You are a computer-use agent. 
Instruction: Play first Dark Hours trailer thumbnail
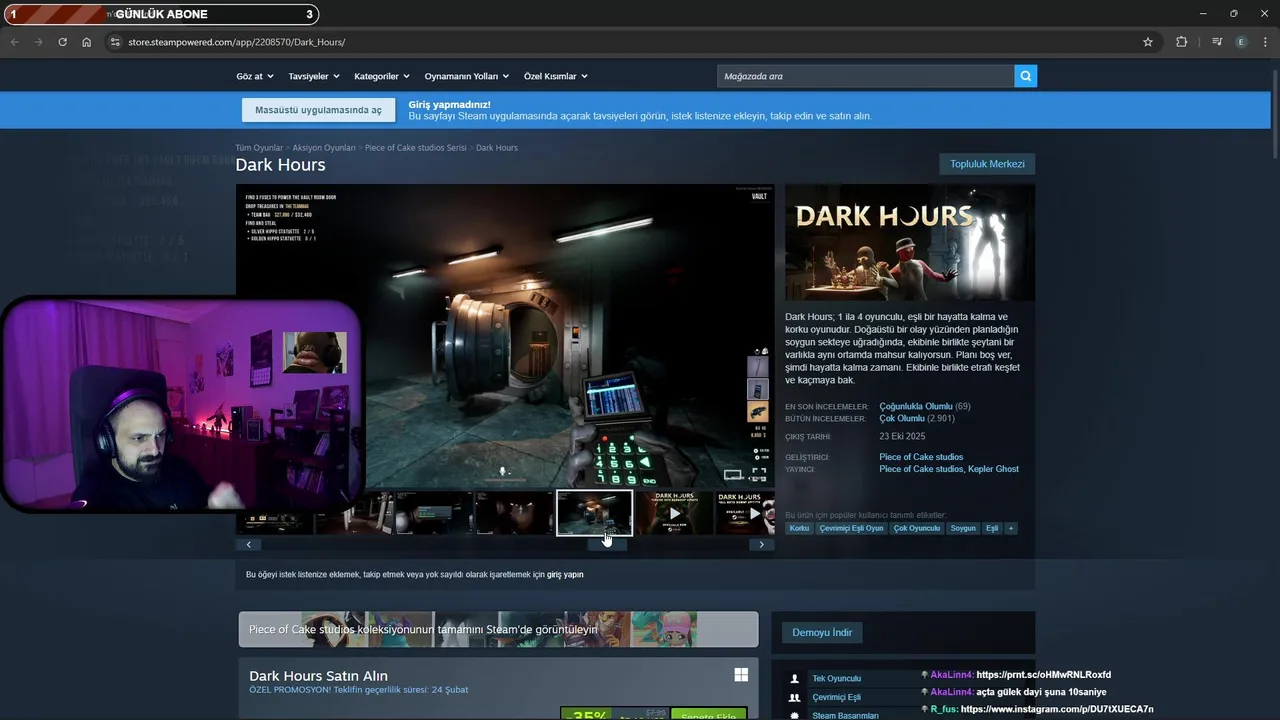[x=674, y=513]
